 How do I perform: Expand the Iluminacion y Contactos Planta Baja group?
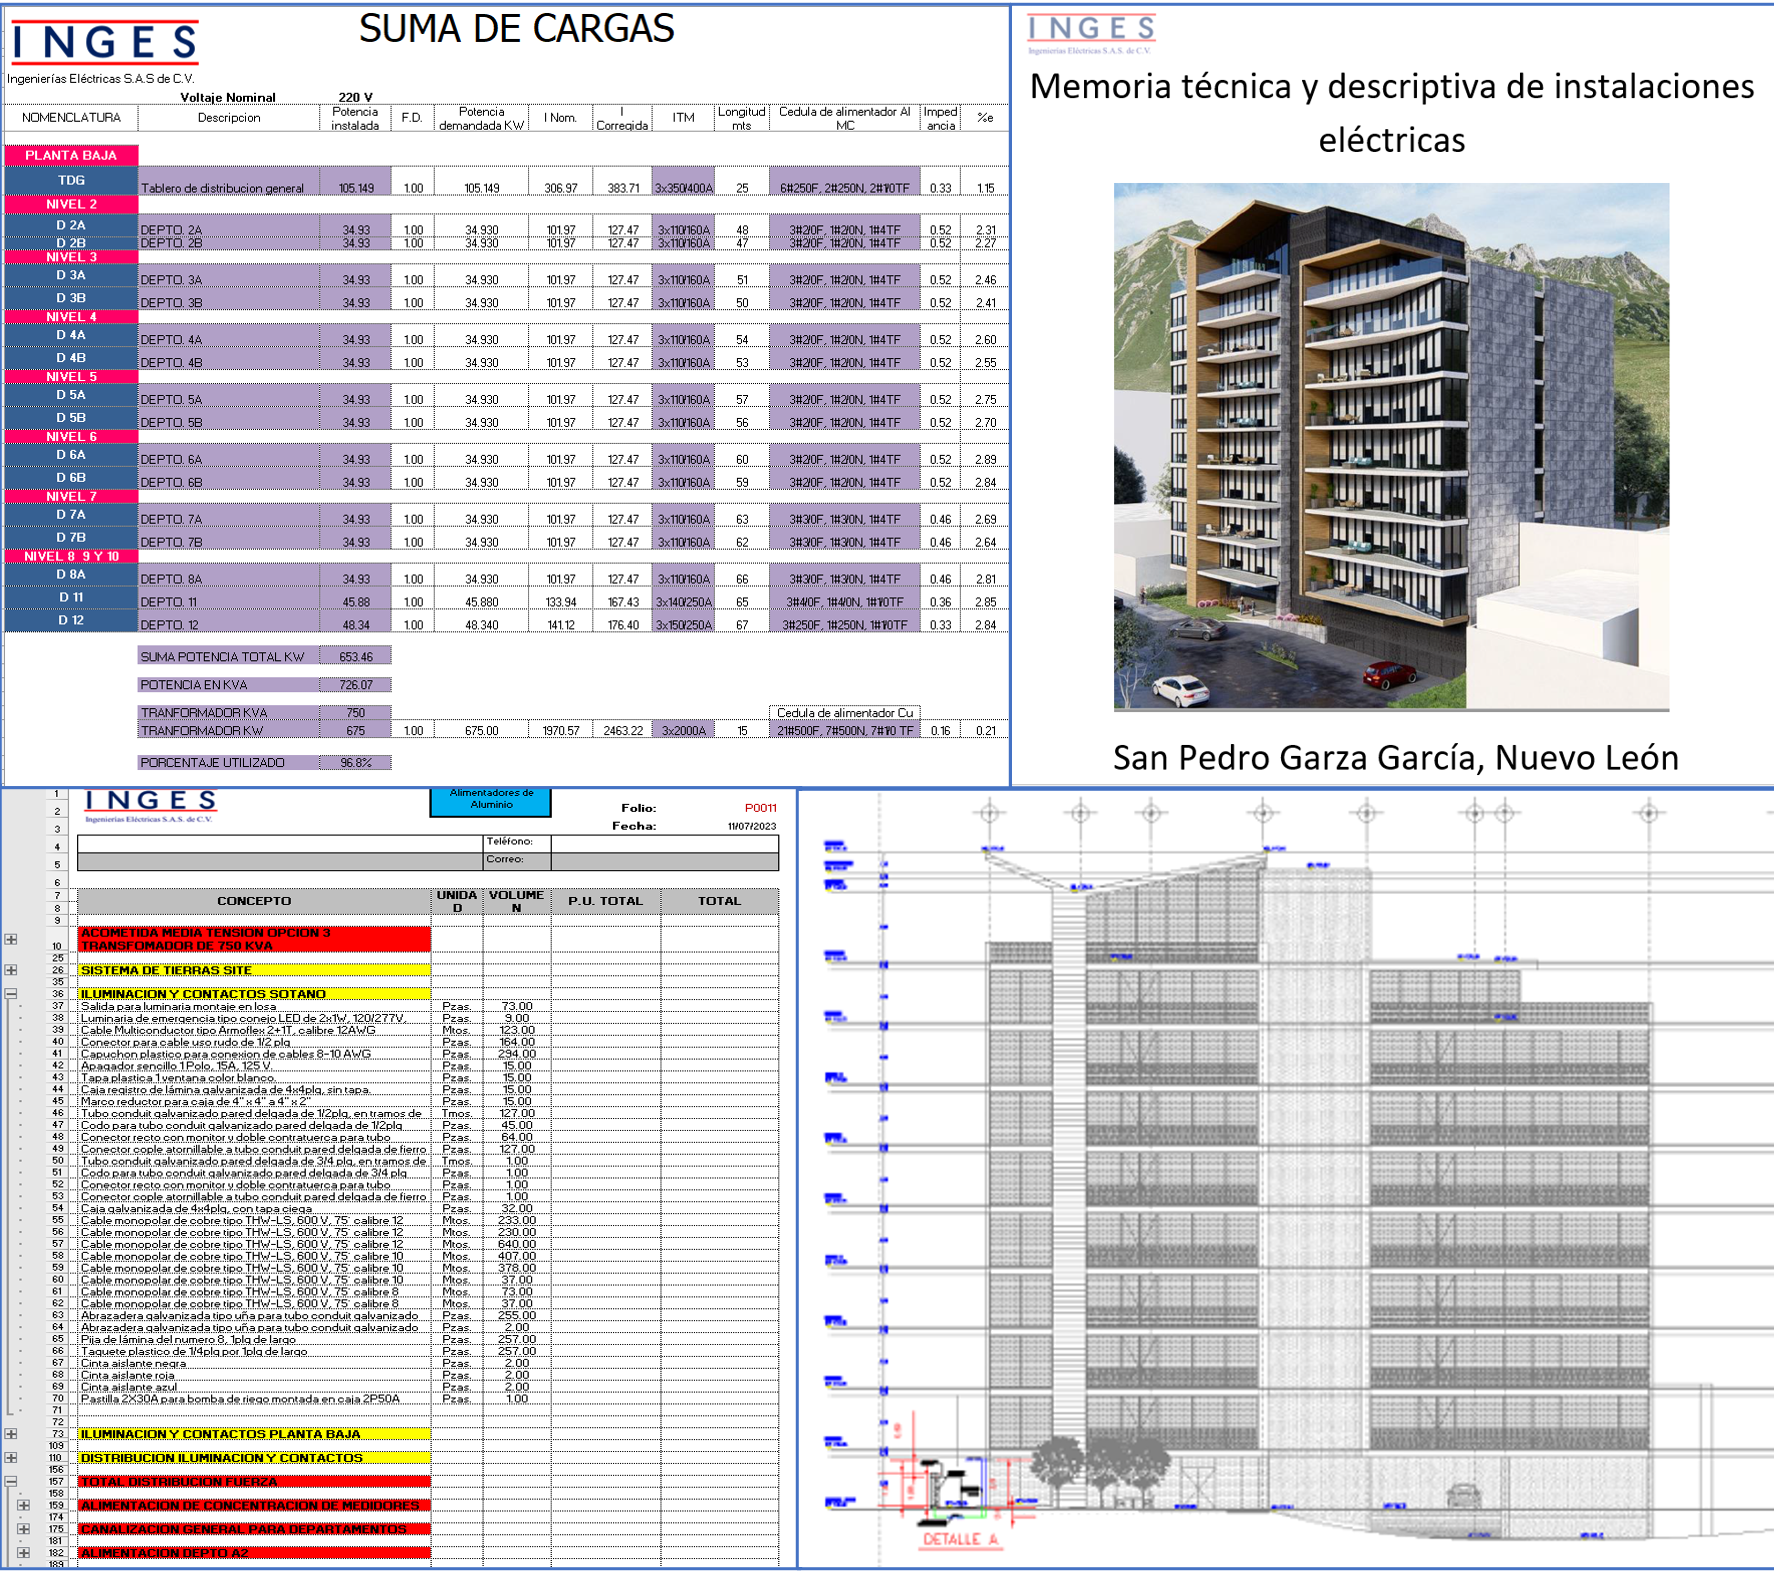[x=11, y=1434]
